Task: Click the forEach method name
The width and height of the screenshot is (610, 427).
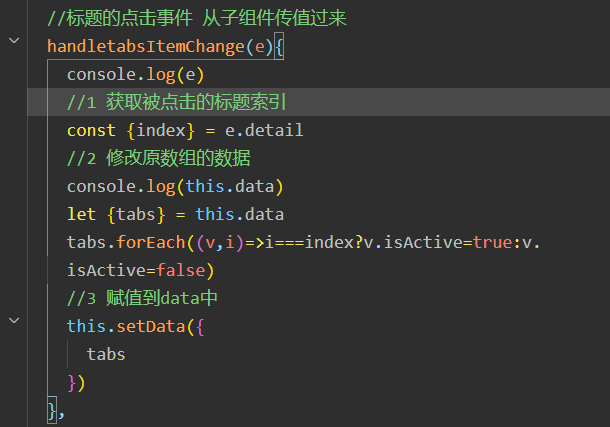Action: pyautogui.click(x=151, y=242)
